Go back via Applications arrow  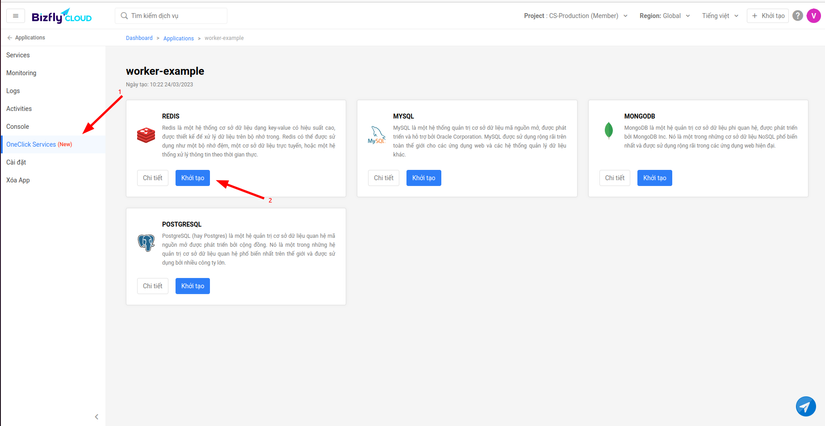coord(26,38)
